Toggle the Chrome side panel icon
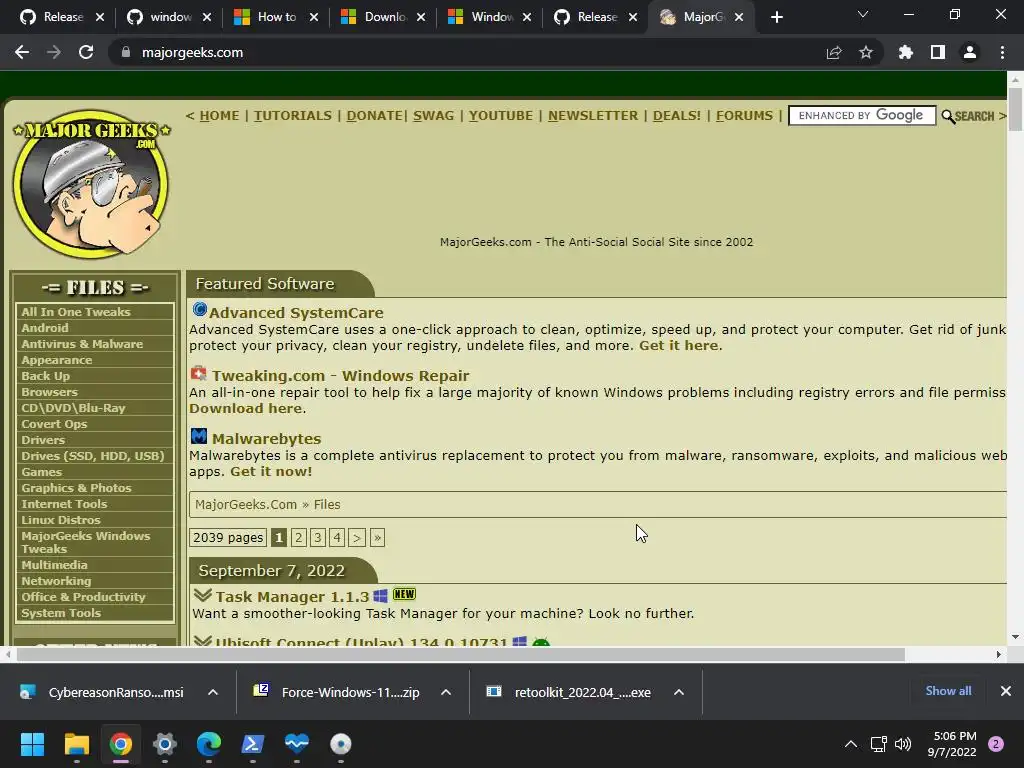 tap(938, 52)
